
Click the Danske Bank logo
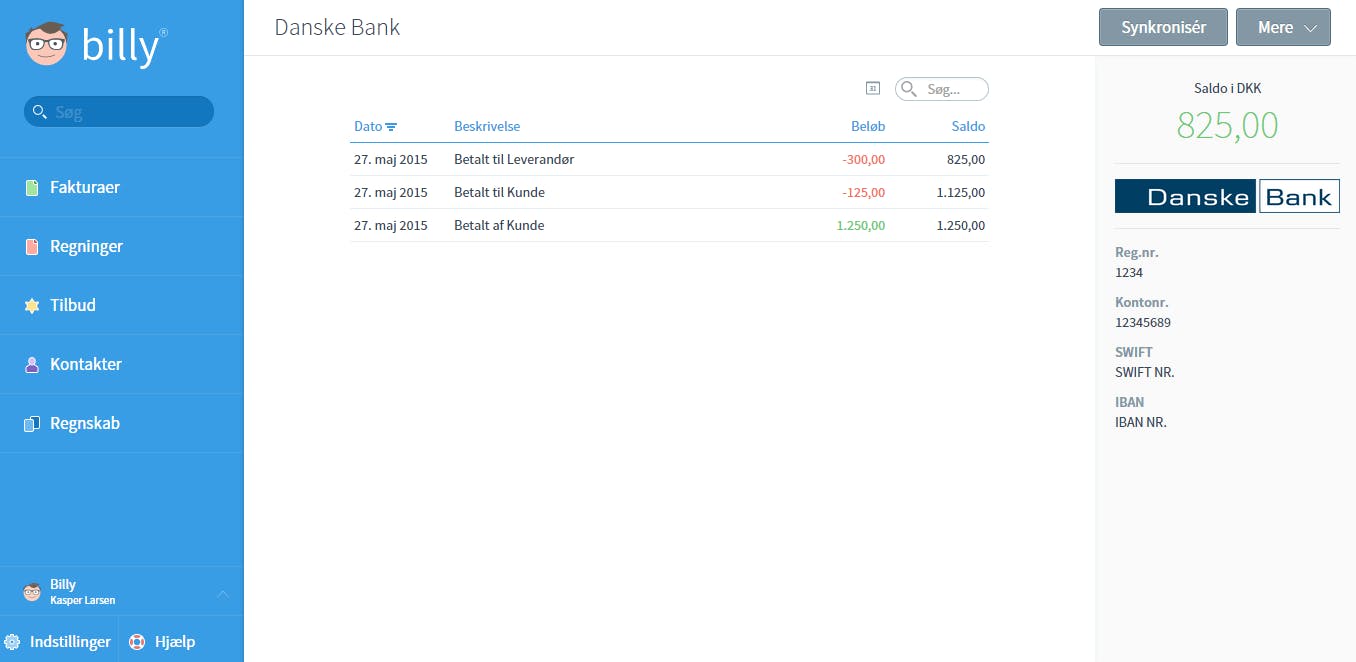click(x=1227, y=196)
